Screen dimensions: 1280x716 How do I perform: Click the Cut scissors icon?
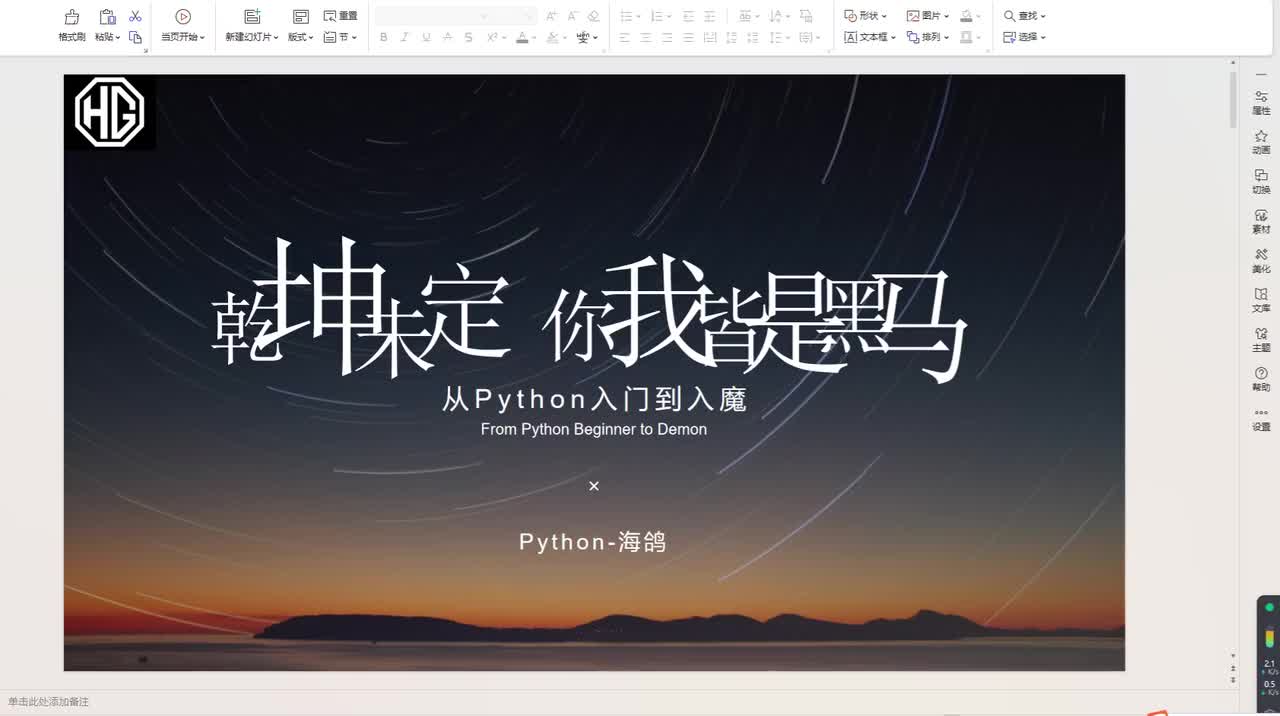[x=136, y=17]
